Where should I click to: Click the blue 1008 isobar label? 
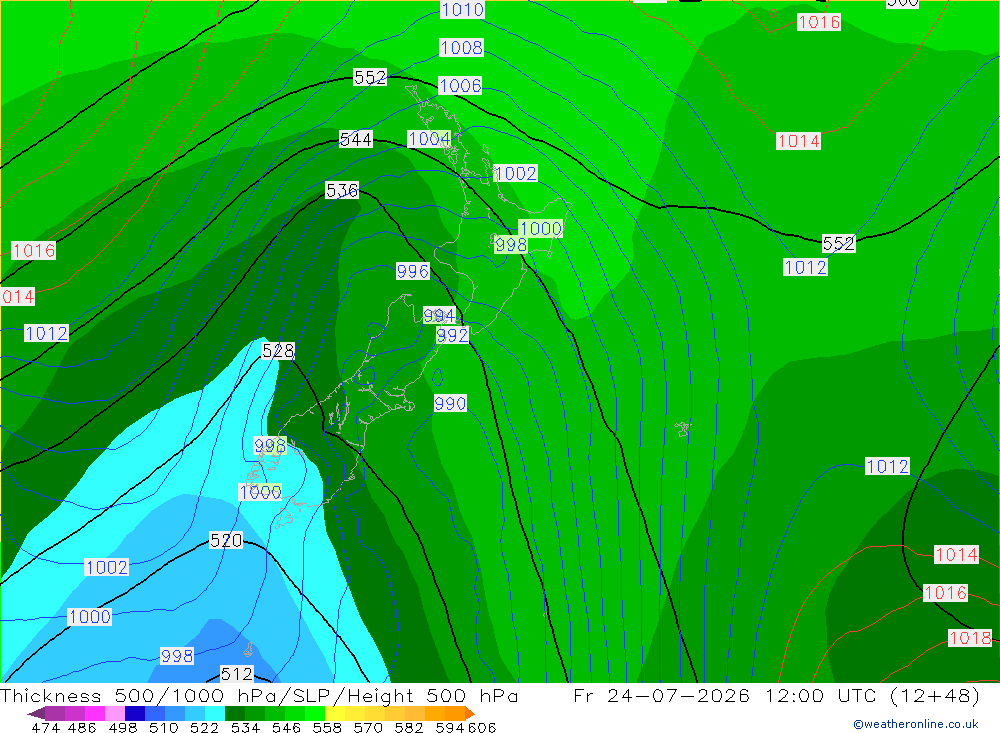[461, 47]
